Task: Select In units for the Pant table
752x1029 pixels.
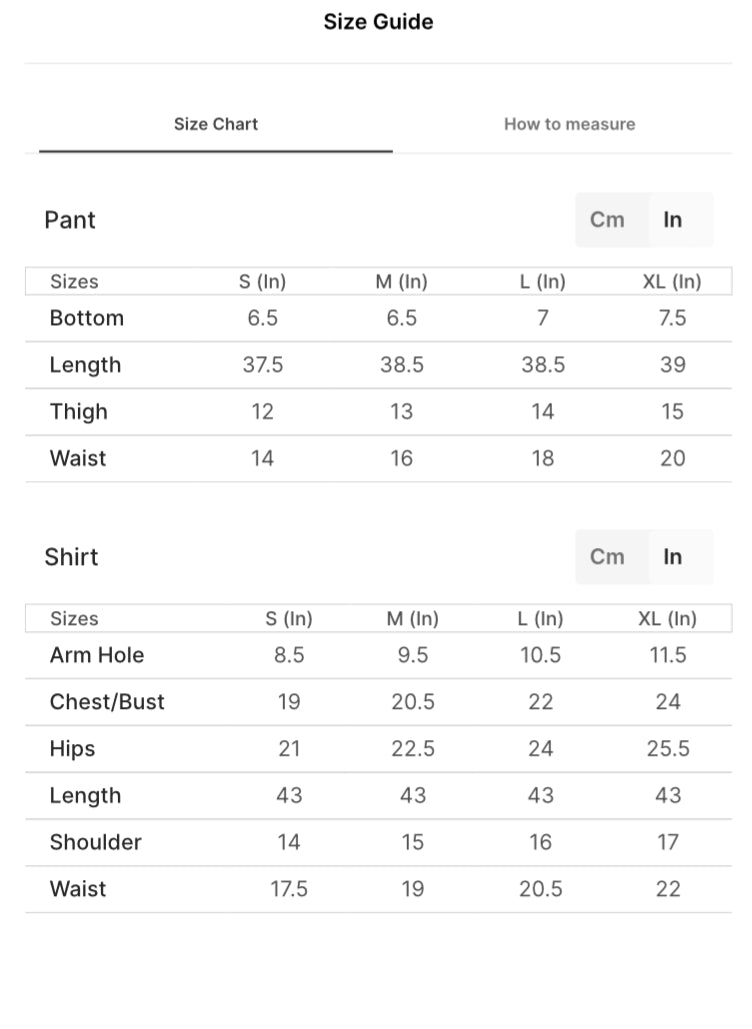Action: (x=673, y=220)
